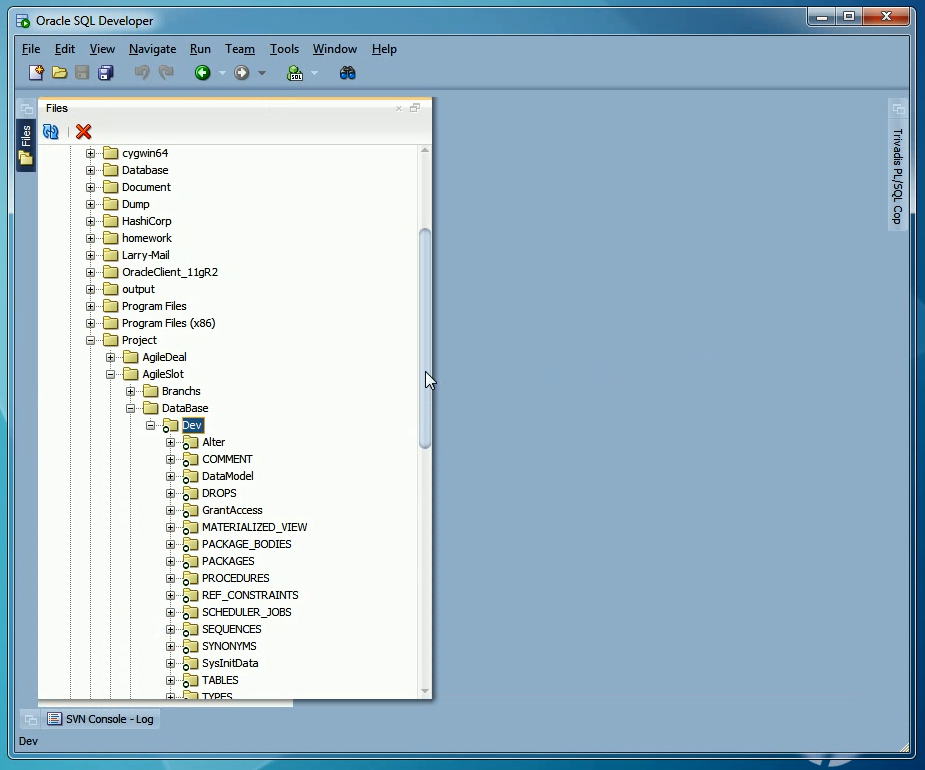
Task: Click the scrollbar up arrow in Files panel
Action: (x=425, y=150)
